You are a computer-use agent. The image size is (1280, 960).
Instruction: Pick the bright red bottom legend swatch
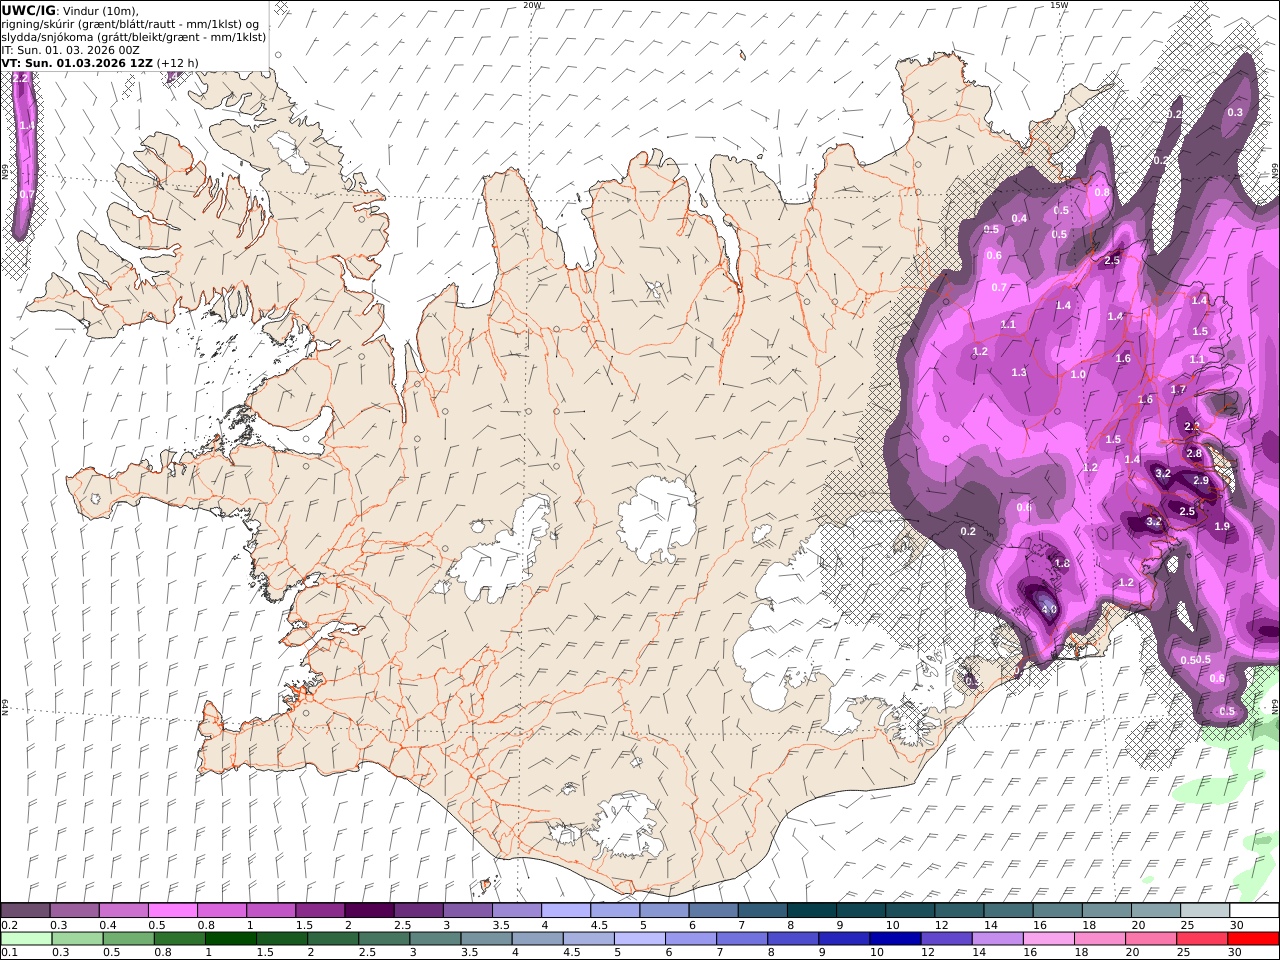pos(1254,939)
